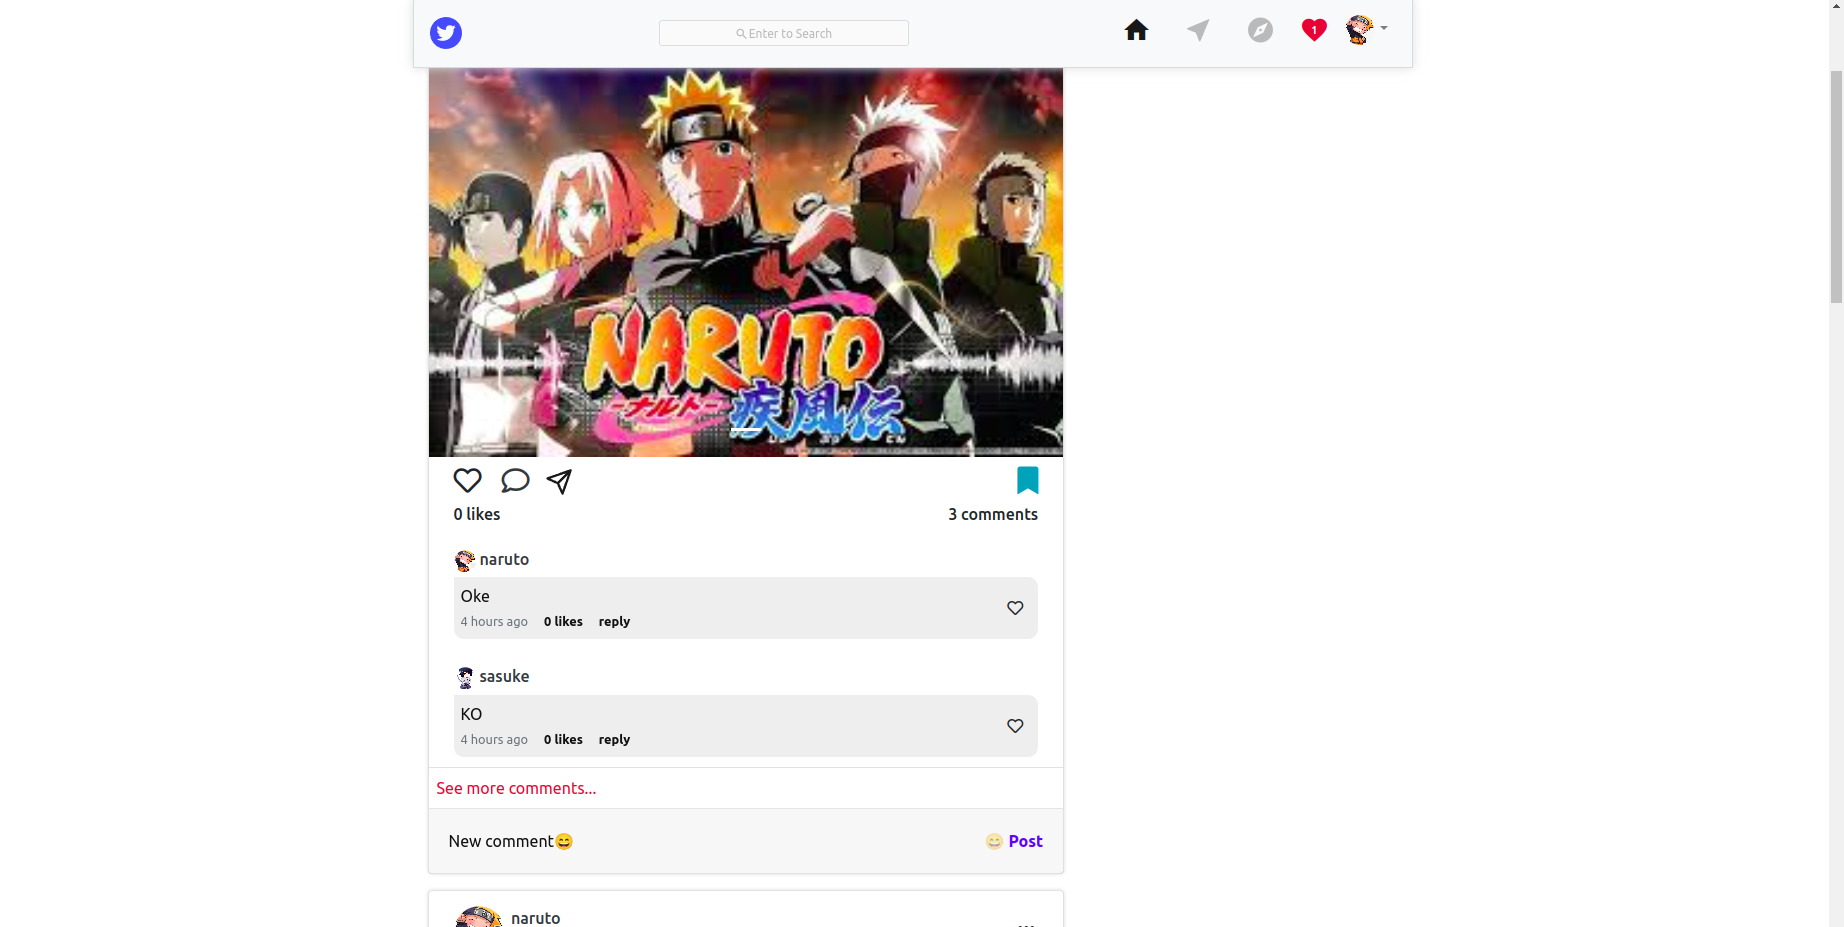Click the naruto avatar beside the Oke comment
The height and width of the screenshot is (927, 1844).
pyautogui.click(x=464, y=560)
